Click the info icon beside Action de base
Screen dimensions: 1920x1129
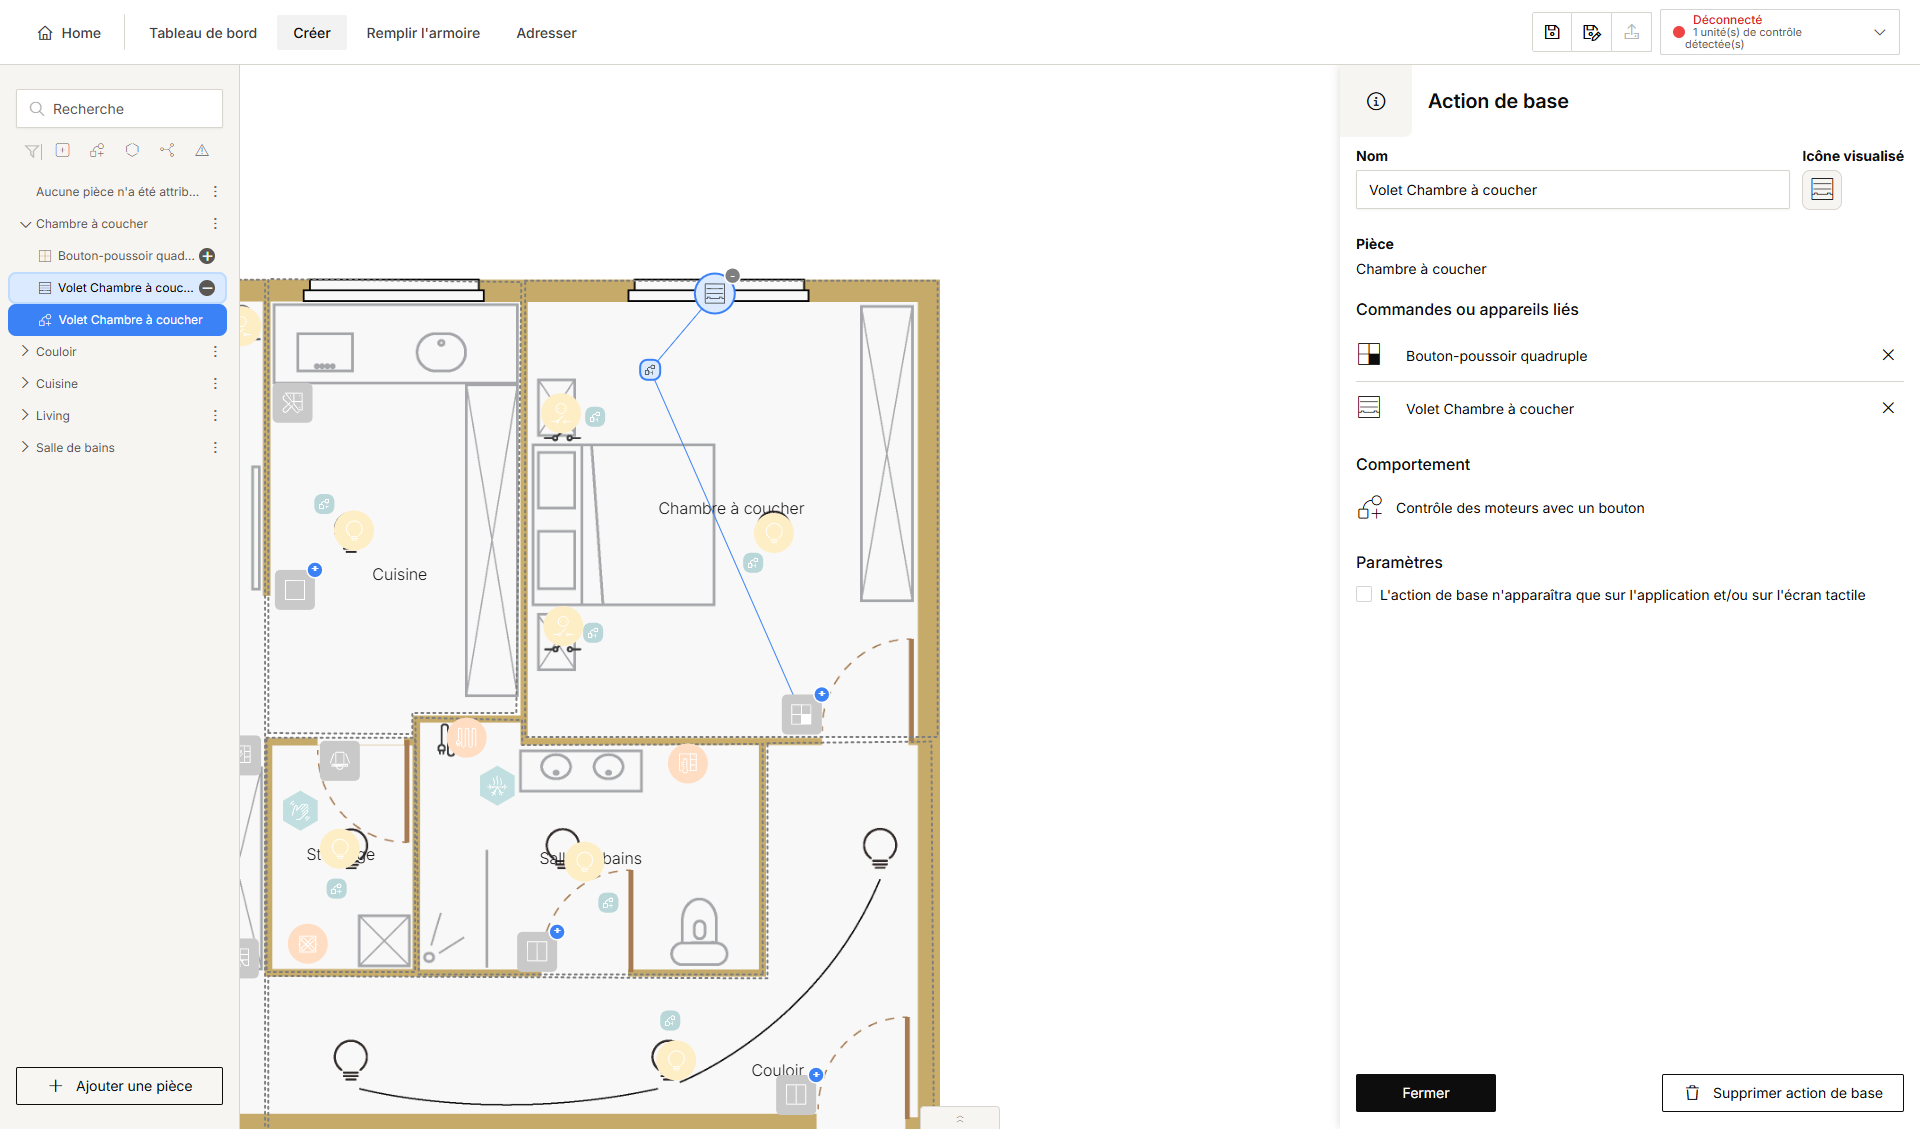[1376, 101]
